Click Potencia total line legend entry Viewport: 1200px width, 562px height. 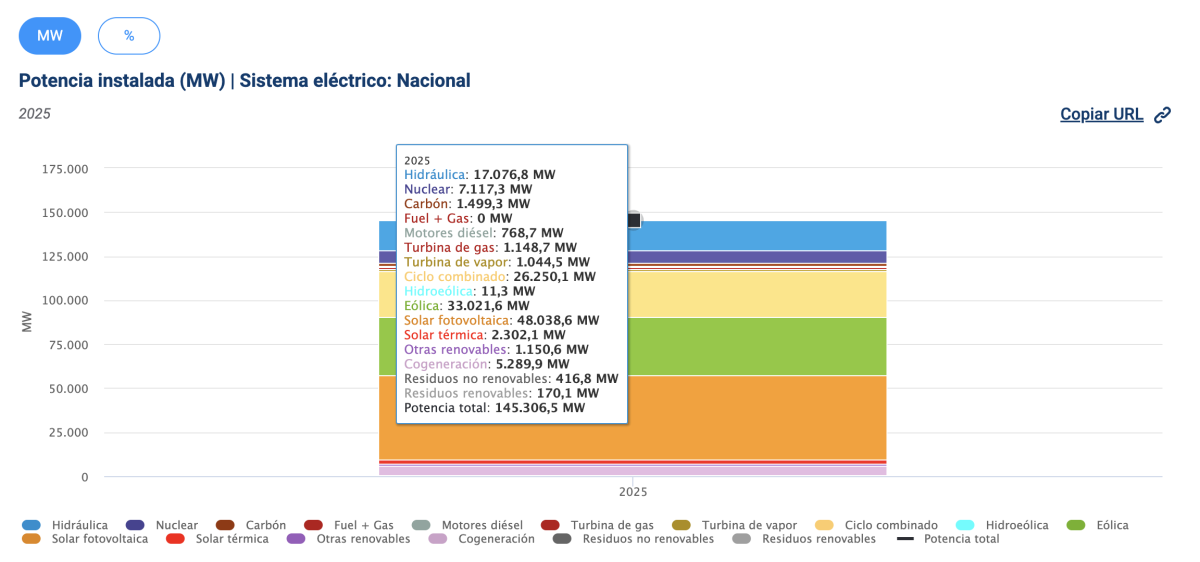pyautogui.click(x=949, y=539)
